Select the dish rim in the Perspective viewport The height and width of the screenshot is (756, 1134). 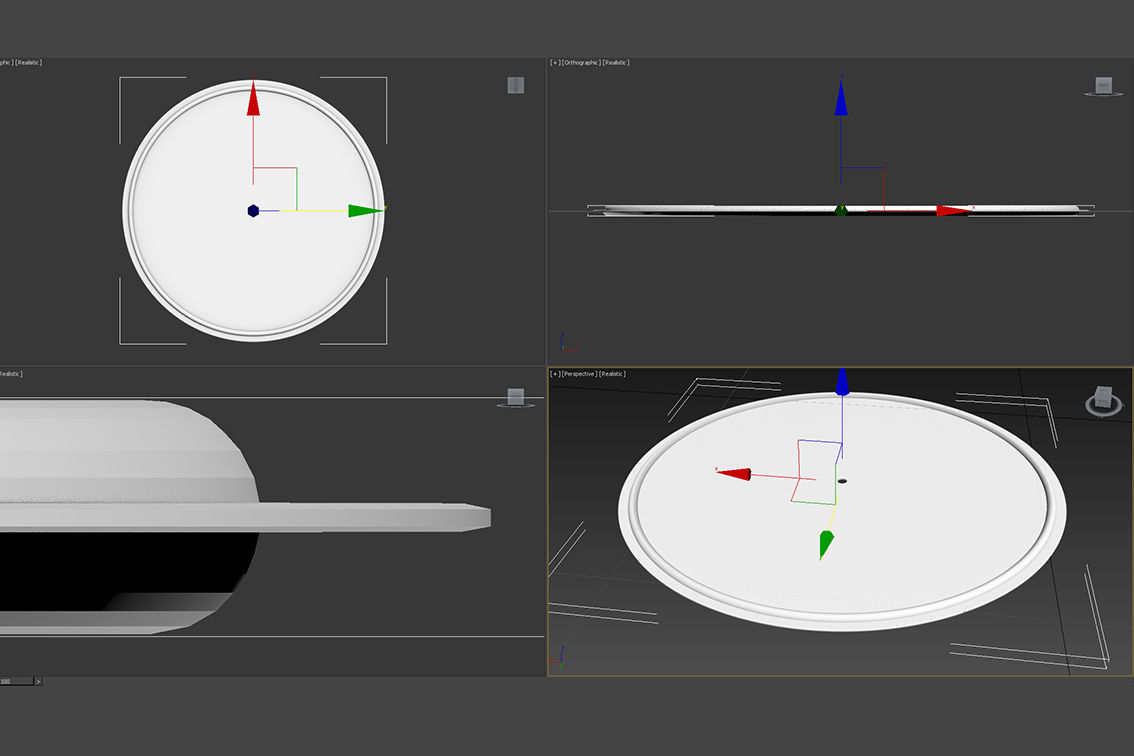[843, 620]
